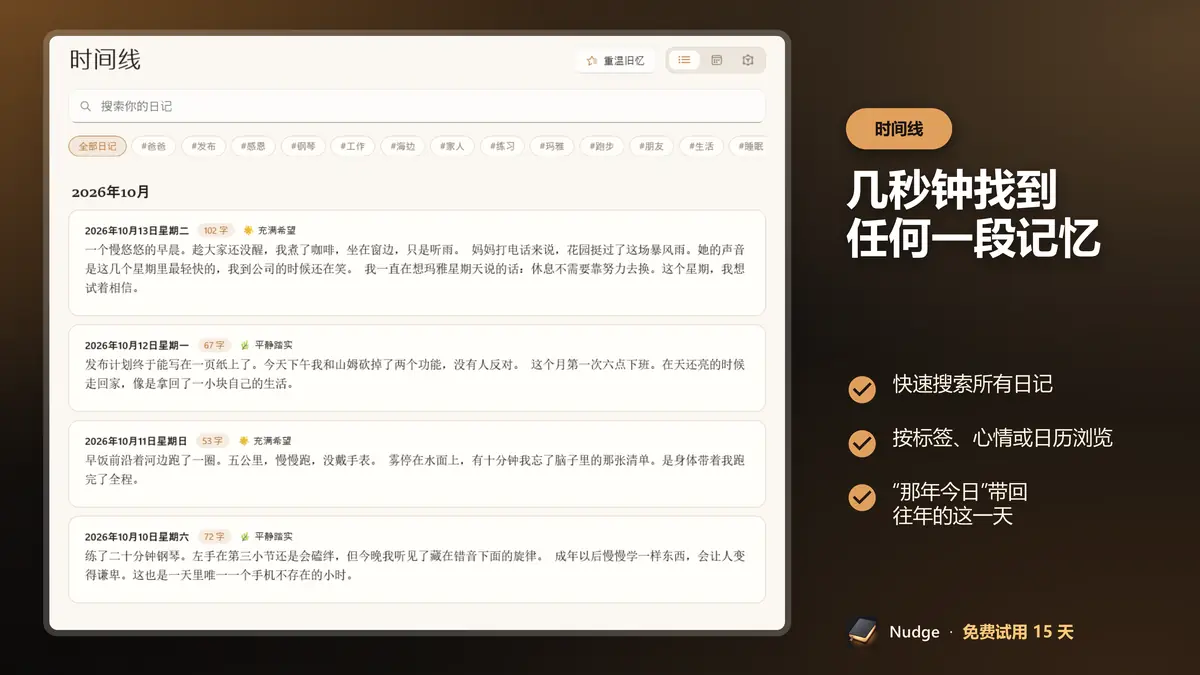Click the sun mood icon on October 11
1200x675 pixels.
point(243,440)
